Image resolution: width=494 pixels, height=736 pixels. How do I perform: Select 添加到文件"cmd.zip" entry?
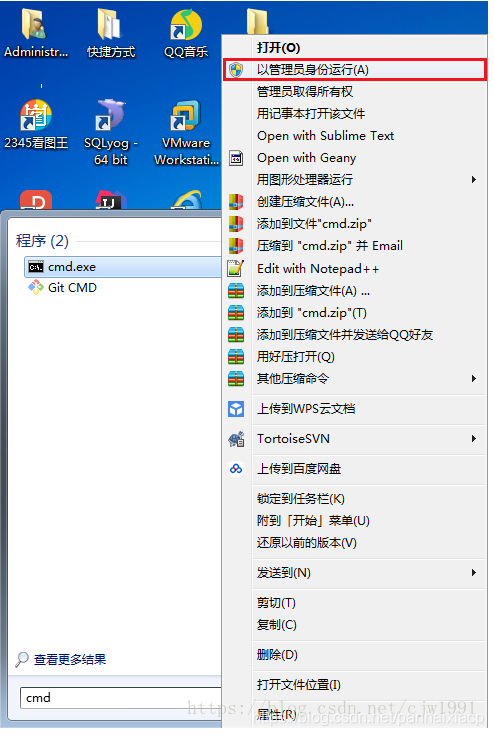357,226
